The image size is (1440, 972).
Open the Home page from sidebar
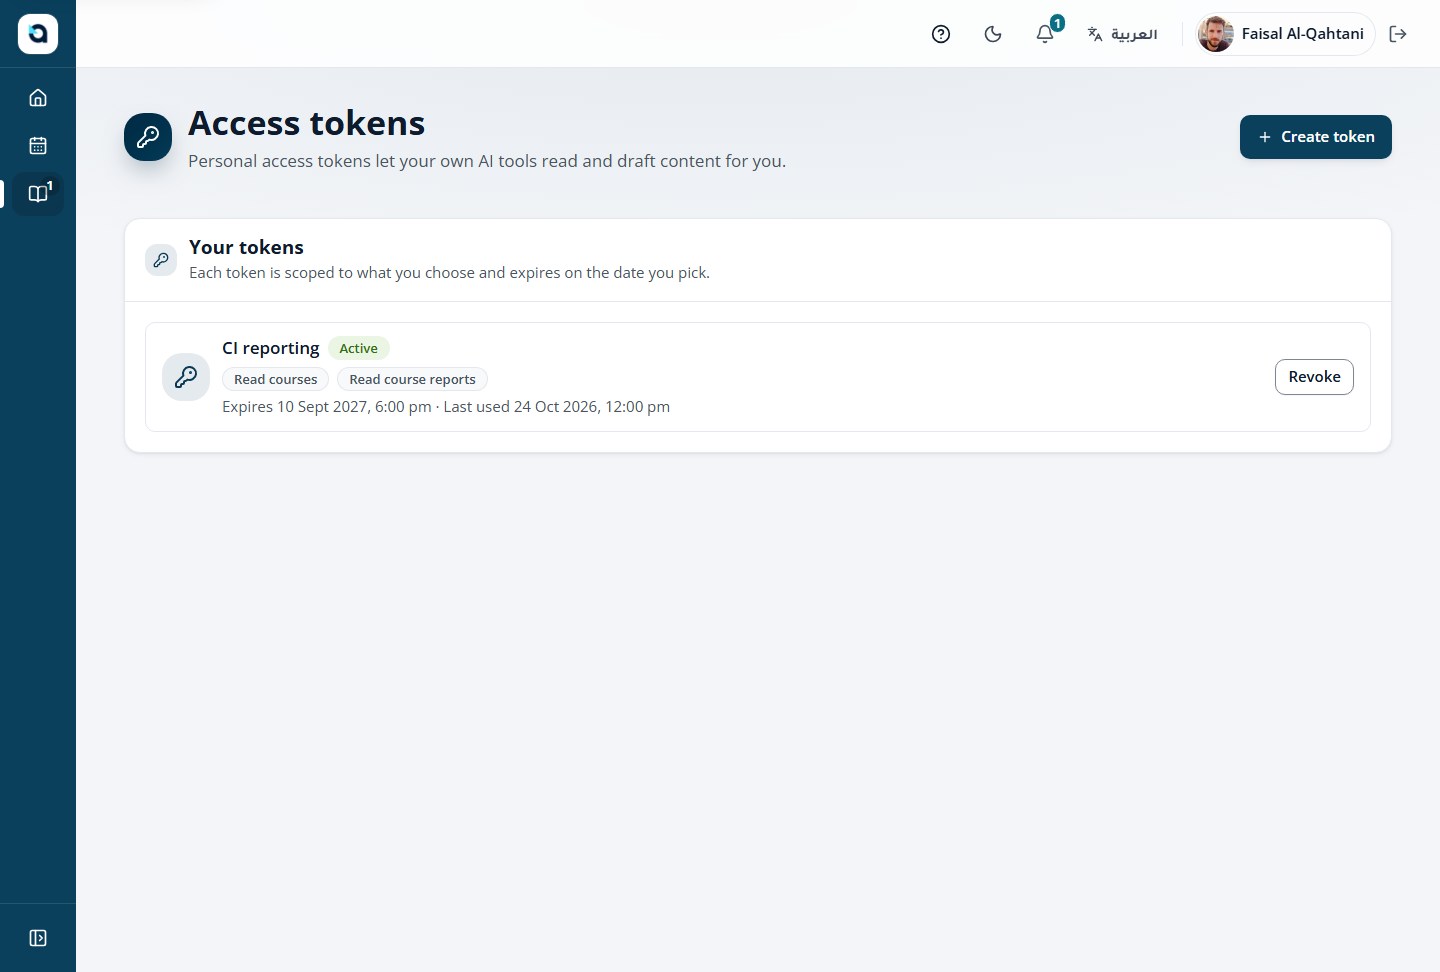pos(38,98)
